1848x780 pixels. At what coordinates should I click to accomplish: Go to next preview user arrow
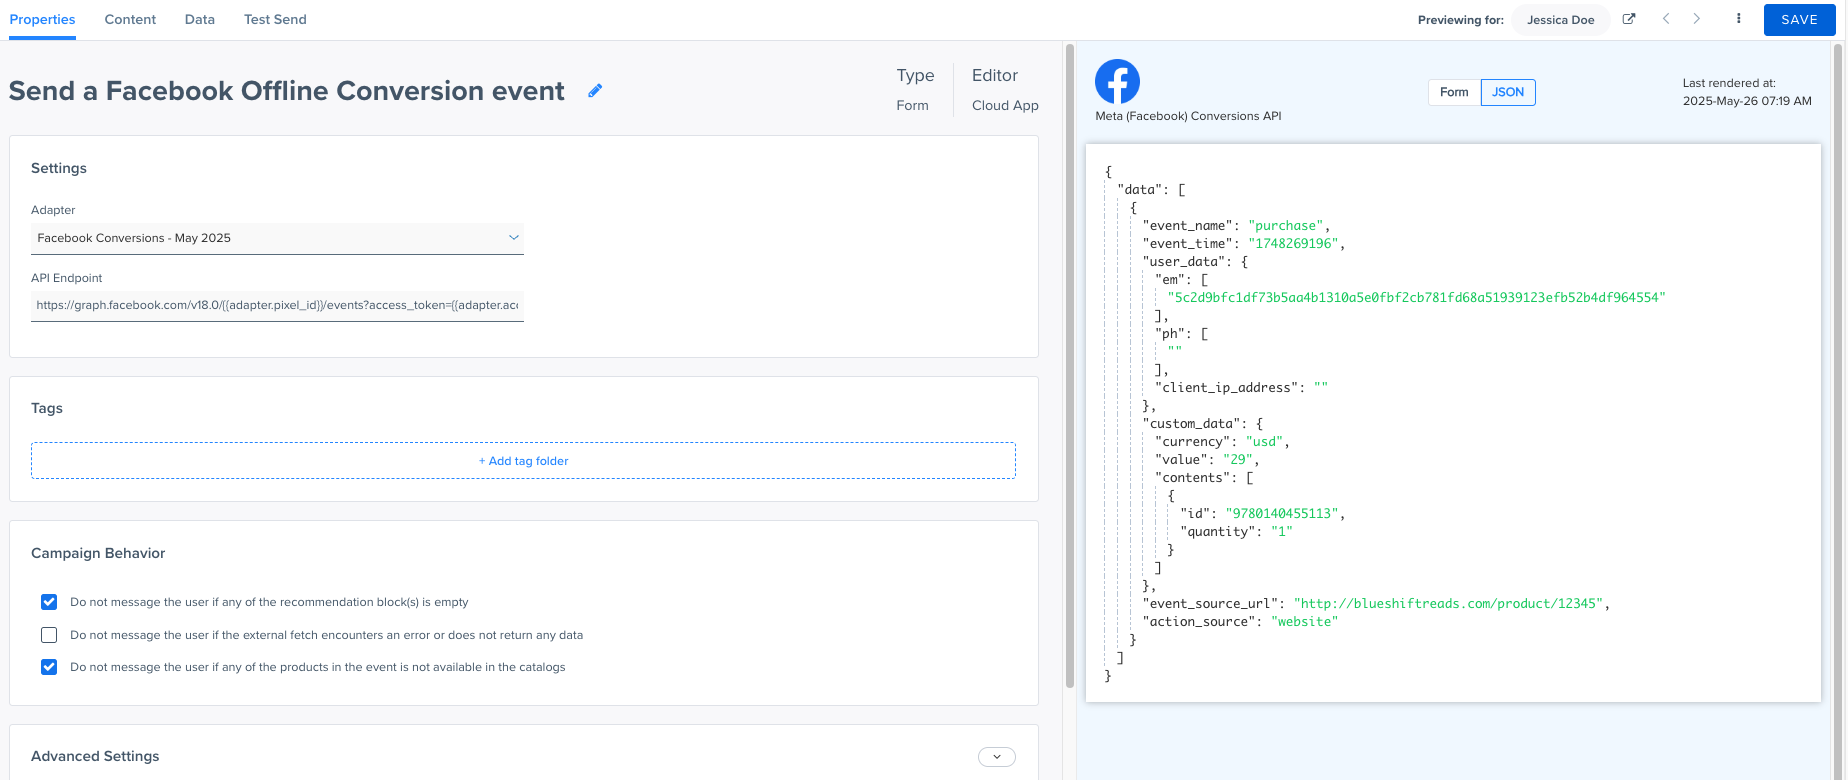click(1697, 19)
